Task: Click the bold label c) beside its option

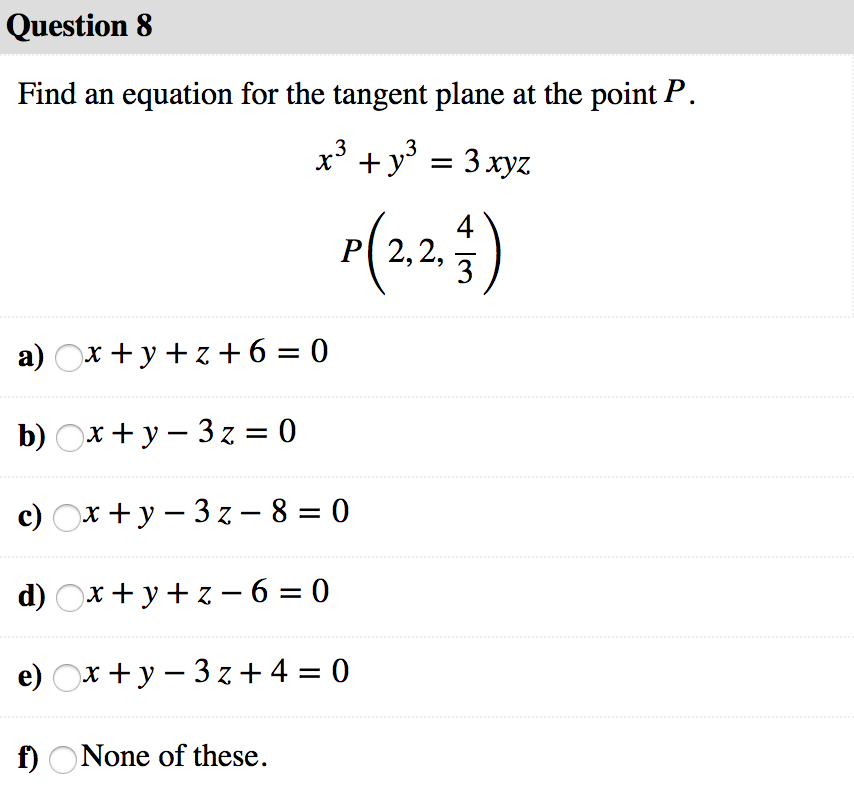Action: coord(28,516)
